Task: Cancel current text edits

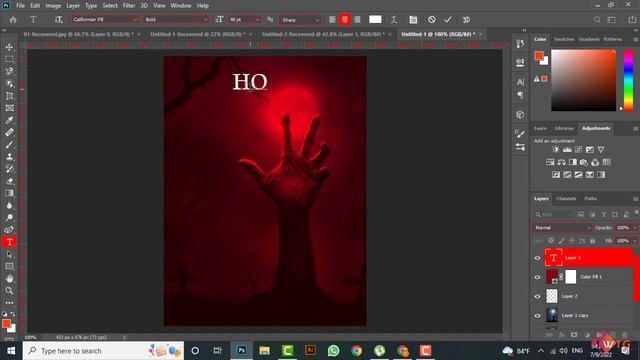Action: pyautogui.click(x=431, y=20)
